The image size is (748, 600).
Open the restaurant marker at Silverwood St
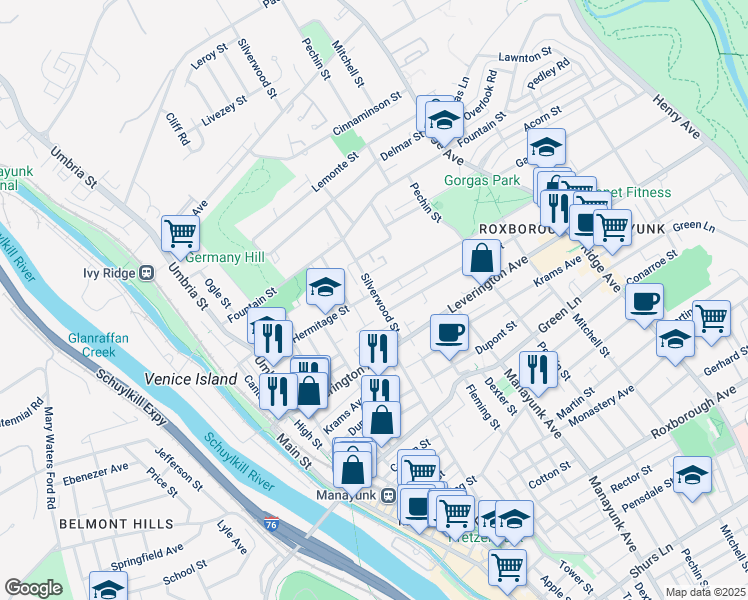click(378, 348)
